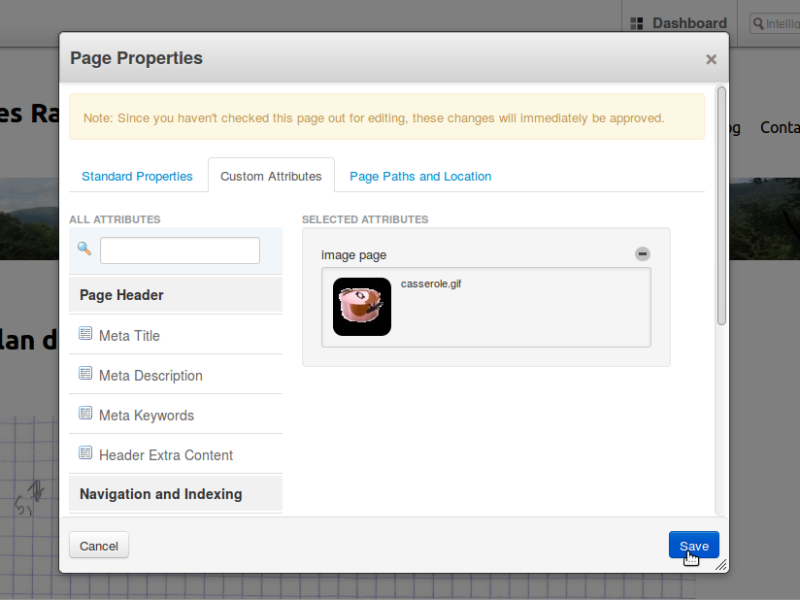Click the Meta Title attribute icon
This screenshot has height=600, width=800.
[x=85, y=334]
